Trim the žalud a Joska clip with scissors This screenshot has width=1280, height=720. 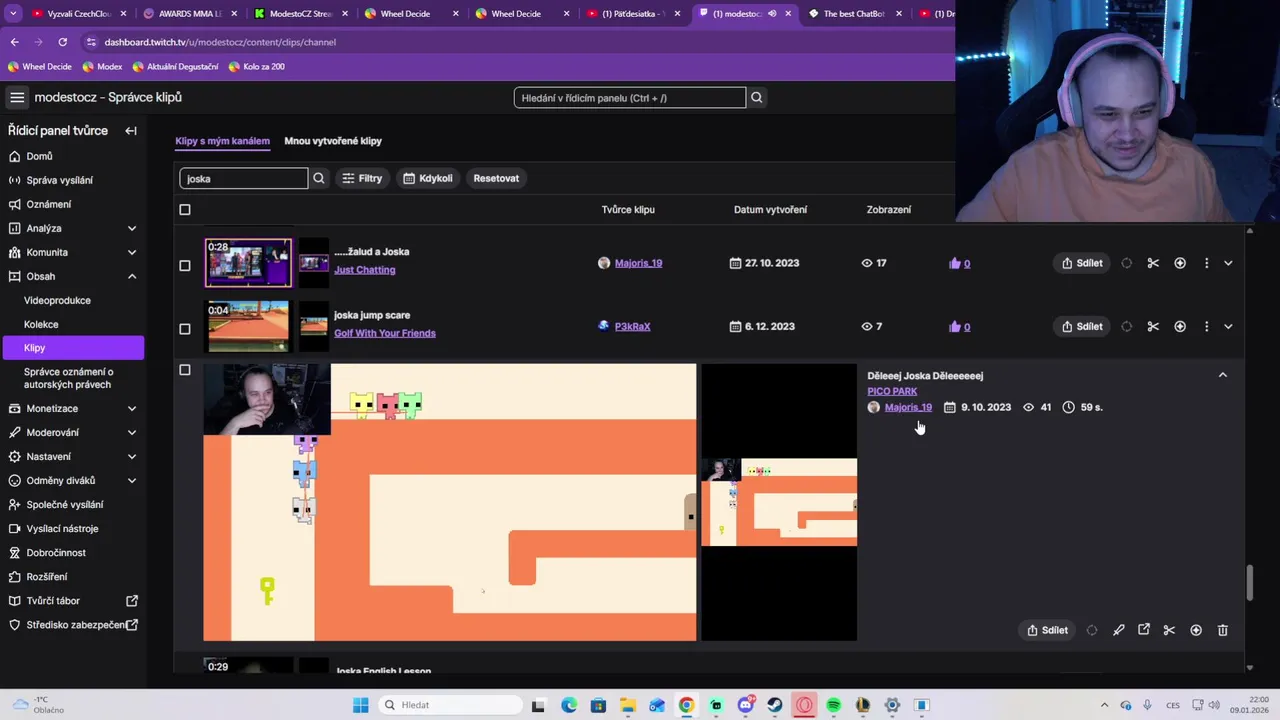(1153, 263)
